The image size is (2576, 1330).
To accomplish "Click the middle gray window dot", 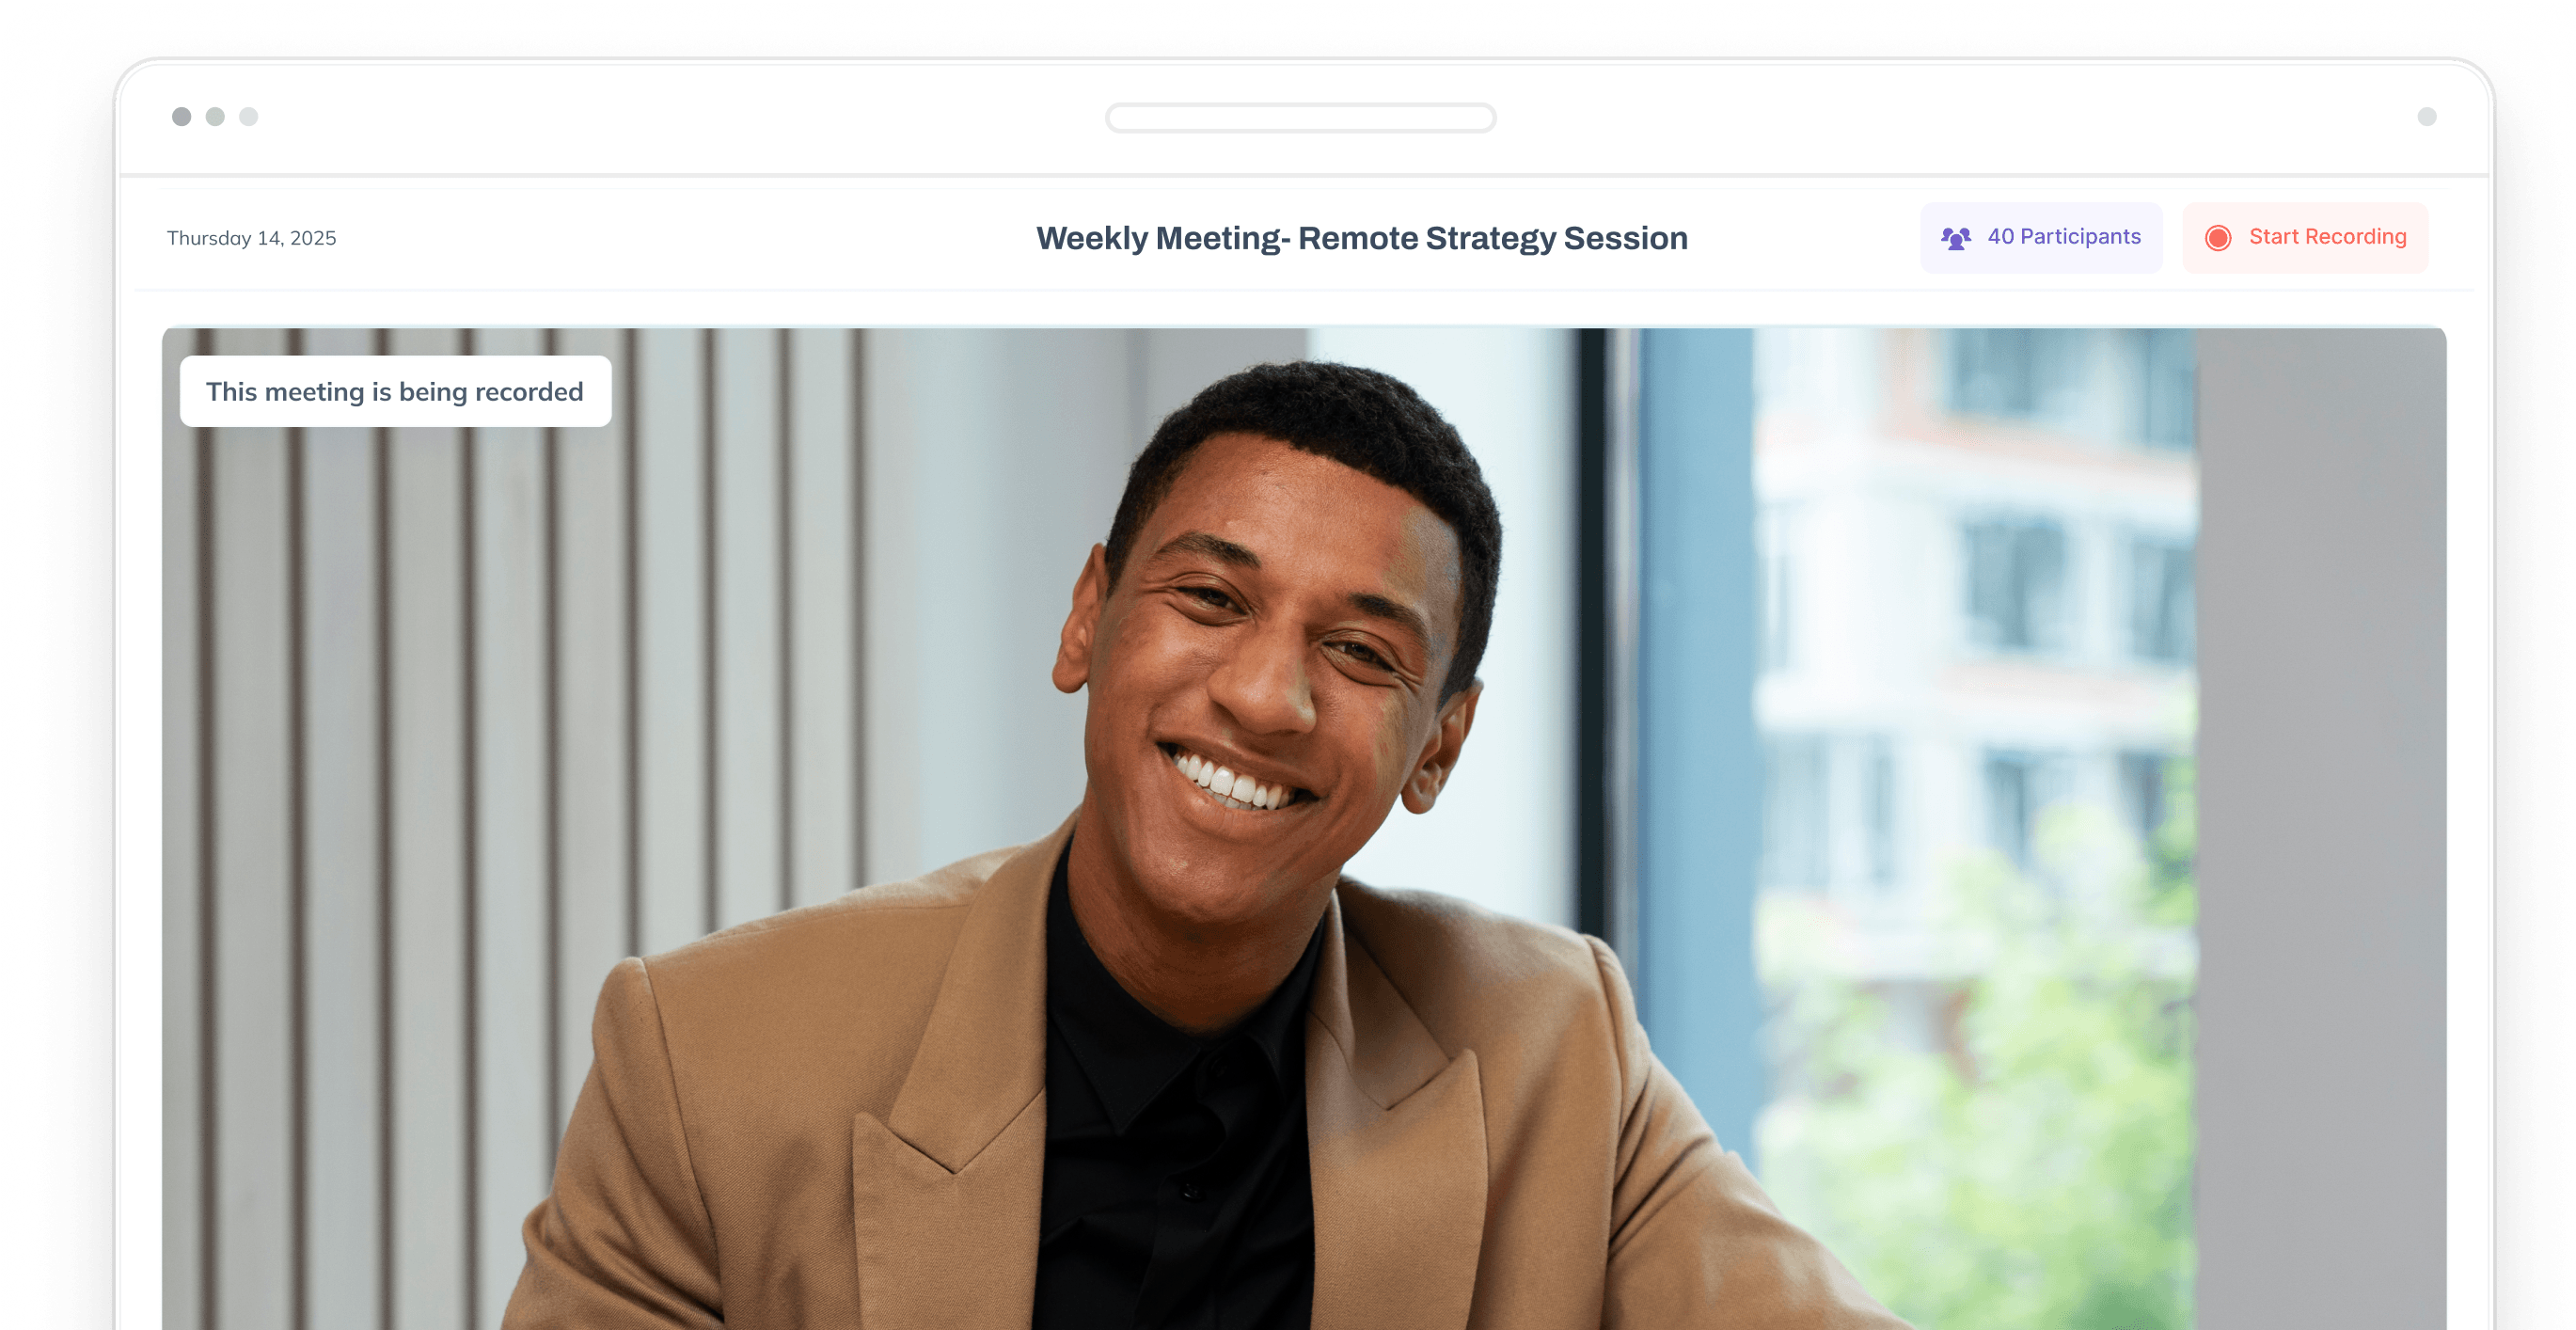I will point(215,117).
